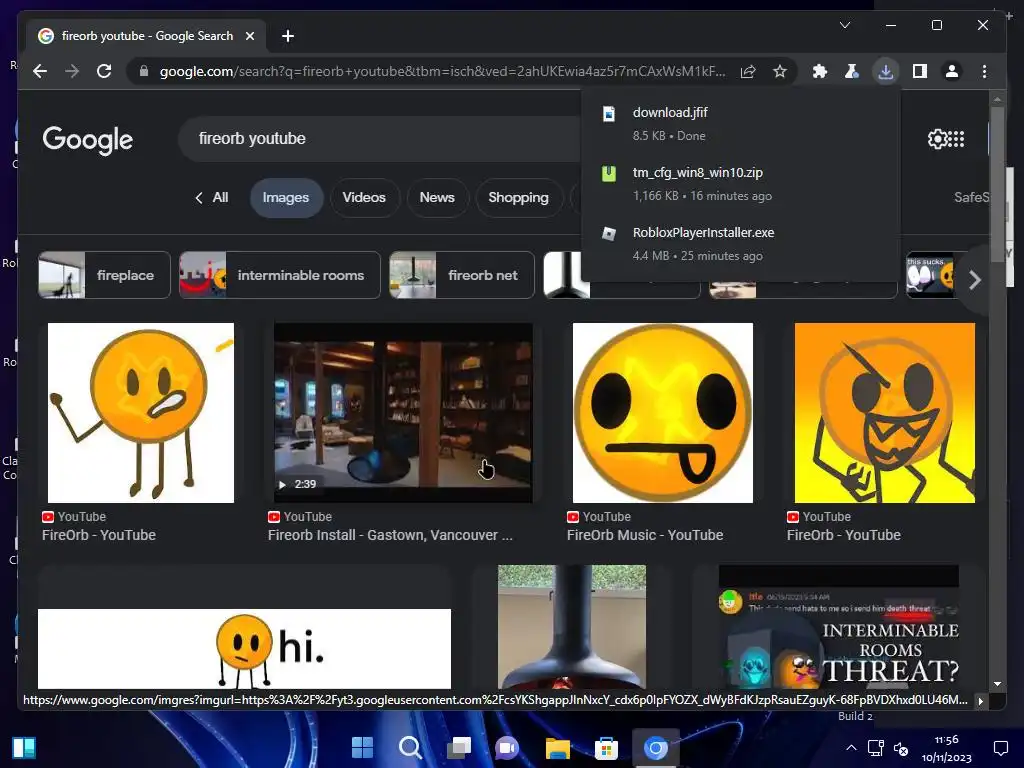
Task: Open Task View on the taskbar
Action: click(459, 747)
